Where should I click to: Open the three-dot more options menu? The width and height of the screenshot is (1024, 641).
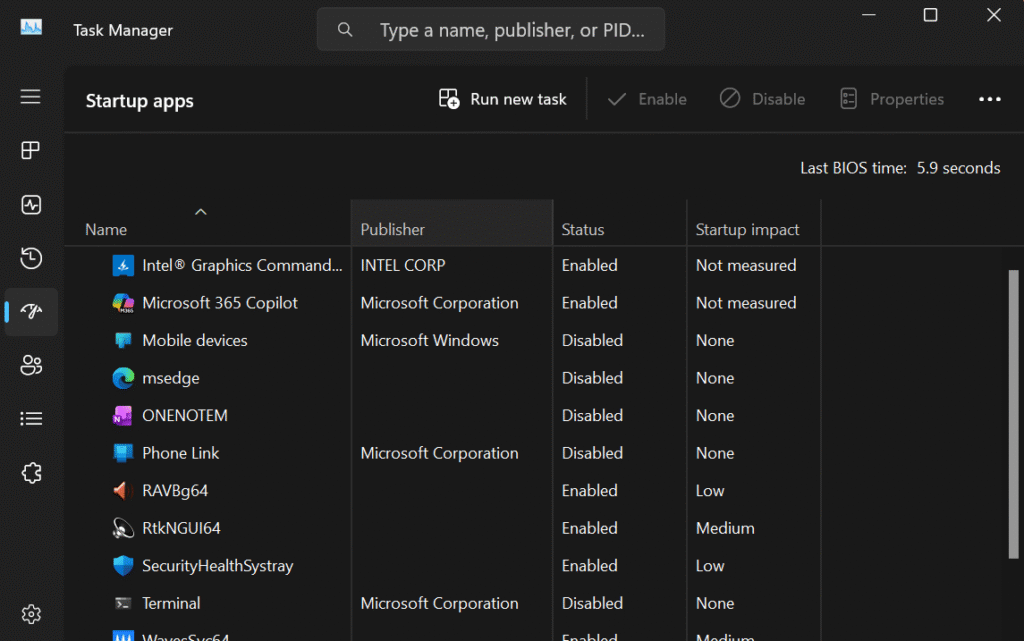coord(989,99)
